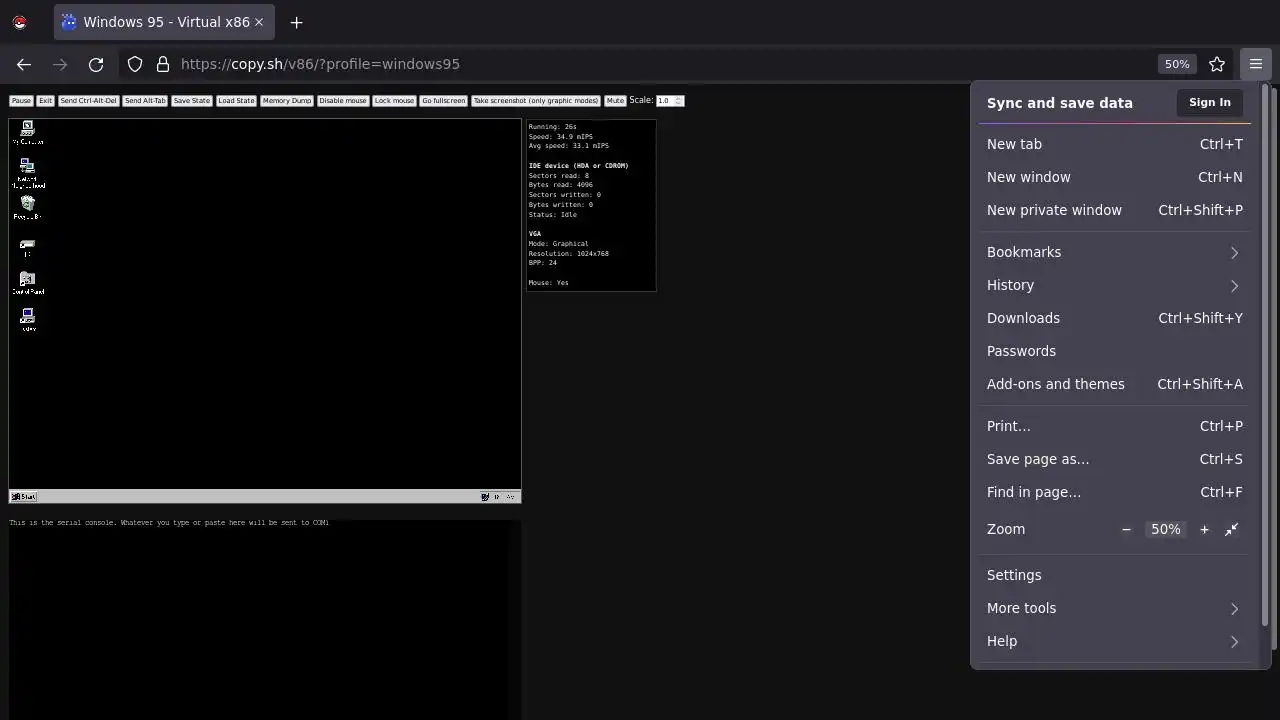Enter fullscreen via zoom row icon
The image size is (1280, 720).
coord(1232,529)
